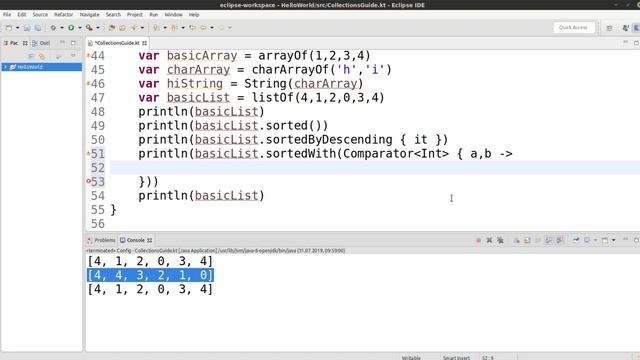
Task: Open the Window menu
Action: [x=173, y=15]
